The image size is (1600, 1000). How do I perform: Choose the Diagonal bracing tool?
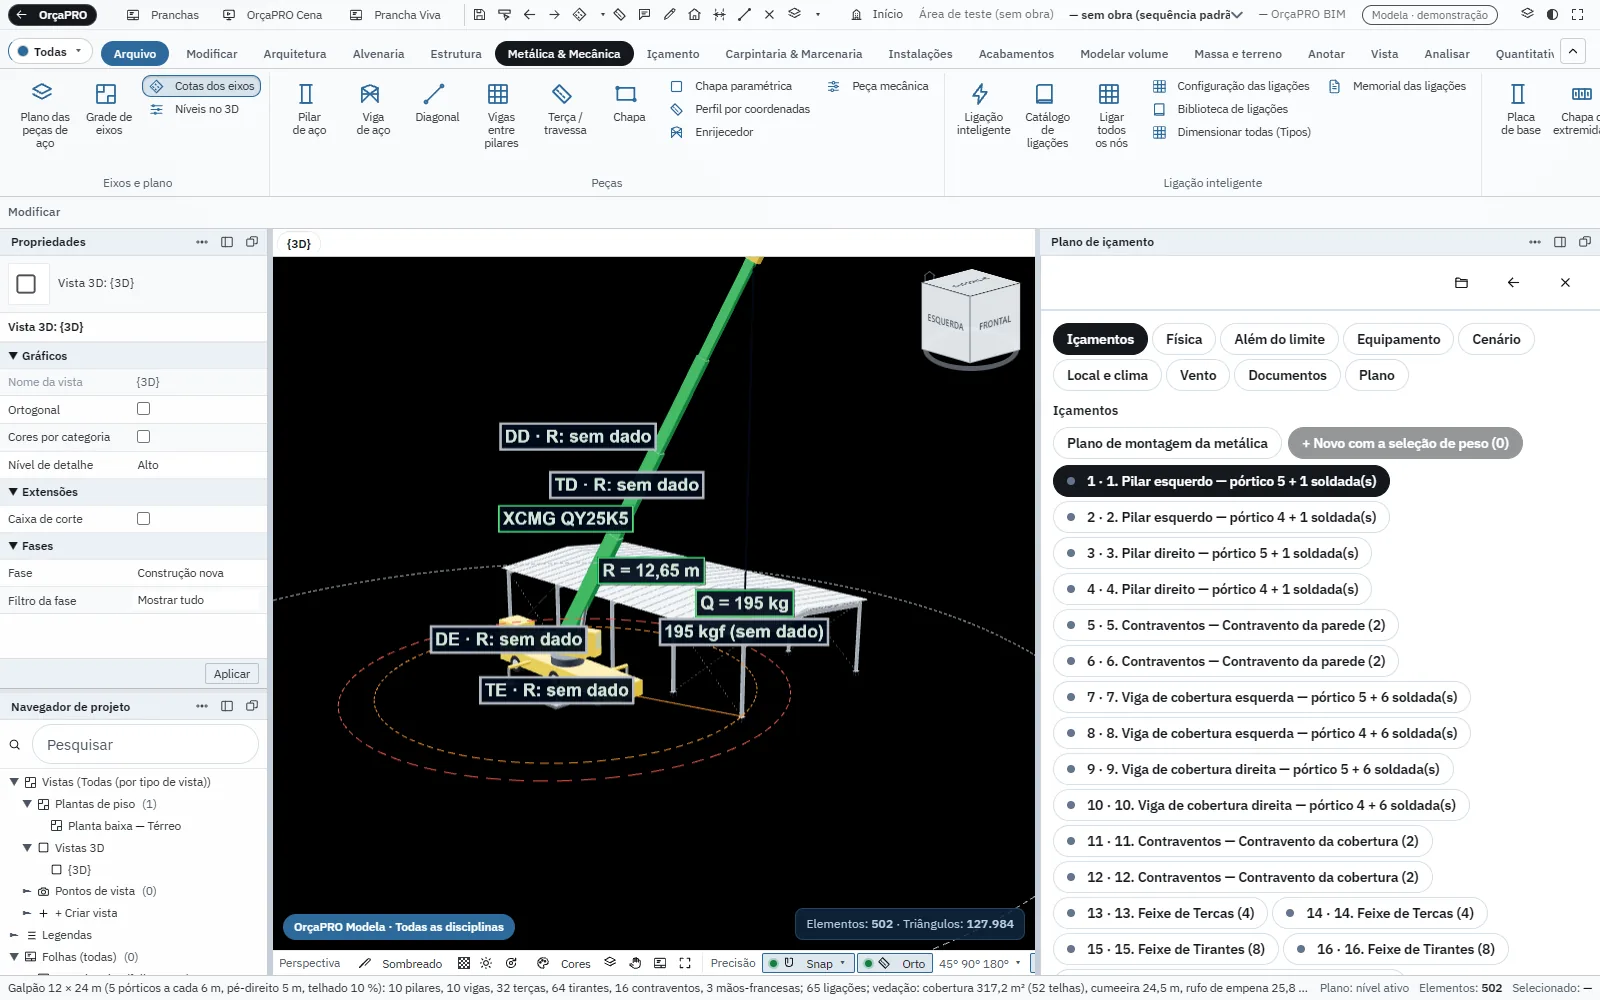point(437,103)
